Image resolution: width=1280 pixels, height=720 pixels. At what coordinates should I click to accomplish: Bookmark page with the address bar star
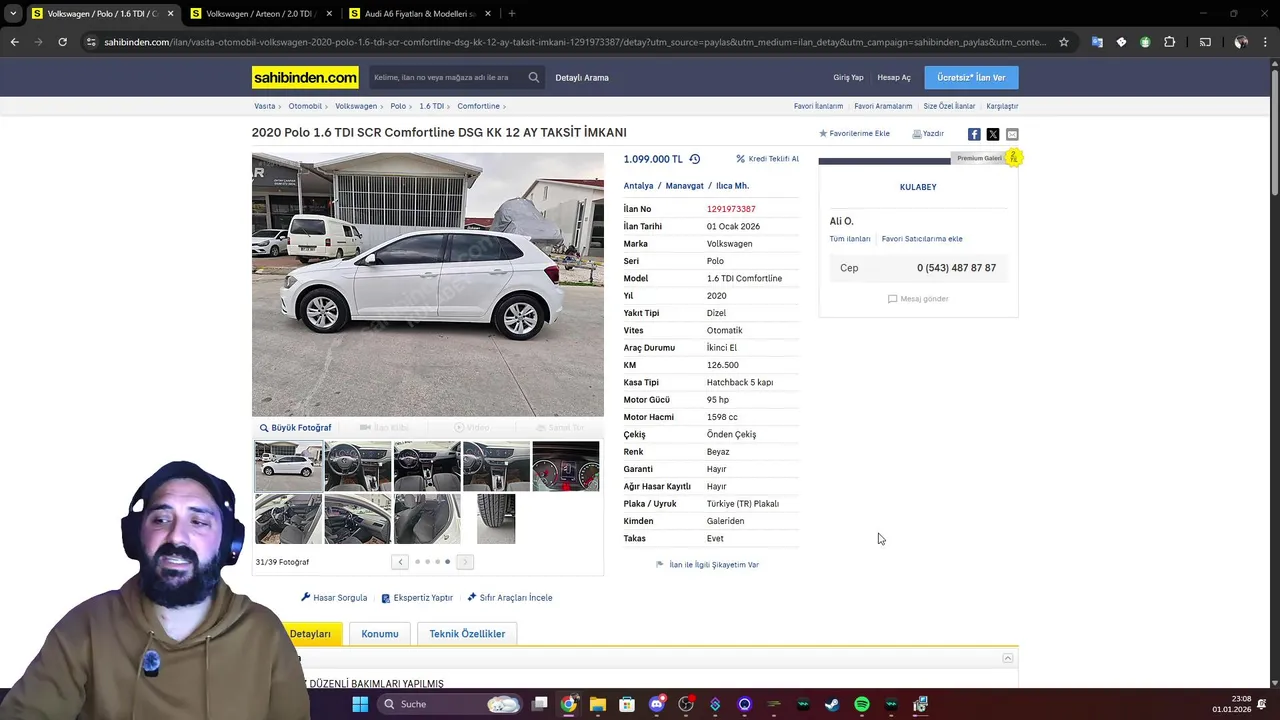1064,42
